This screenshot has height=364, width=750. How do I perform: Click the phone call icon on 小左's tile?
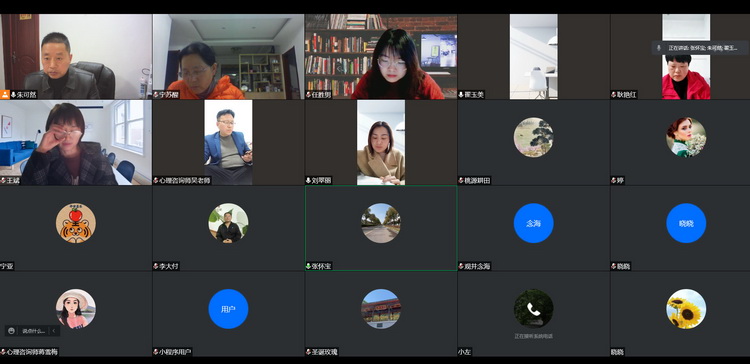tap(533, 309)
